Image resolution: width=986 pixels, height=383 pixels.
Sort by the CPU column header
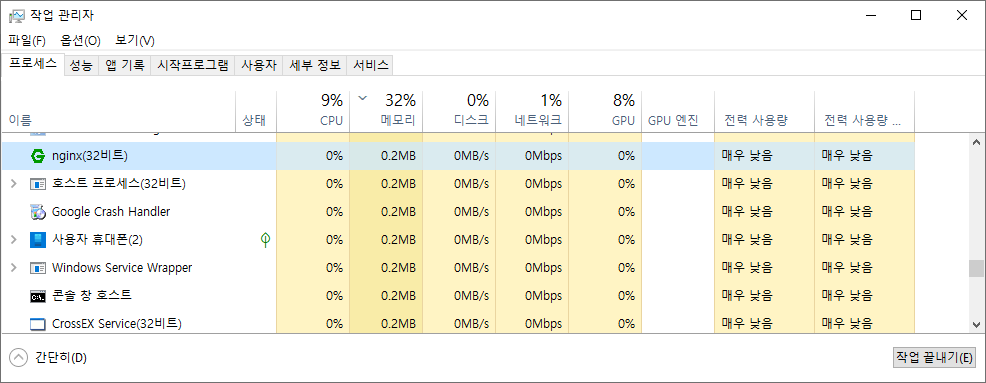tap(313, 112)
